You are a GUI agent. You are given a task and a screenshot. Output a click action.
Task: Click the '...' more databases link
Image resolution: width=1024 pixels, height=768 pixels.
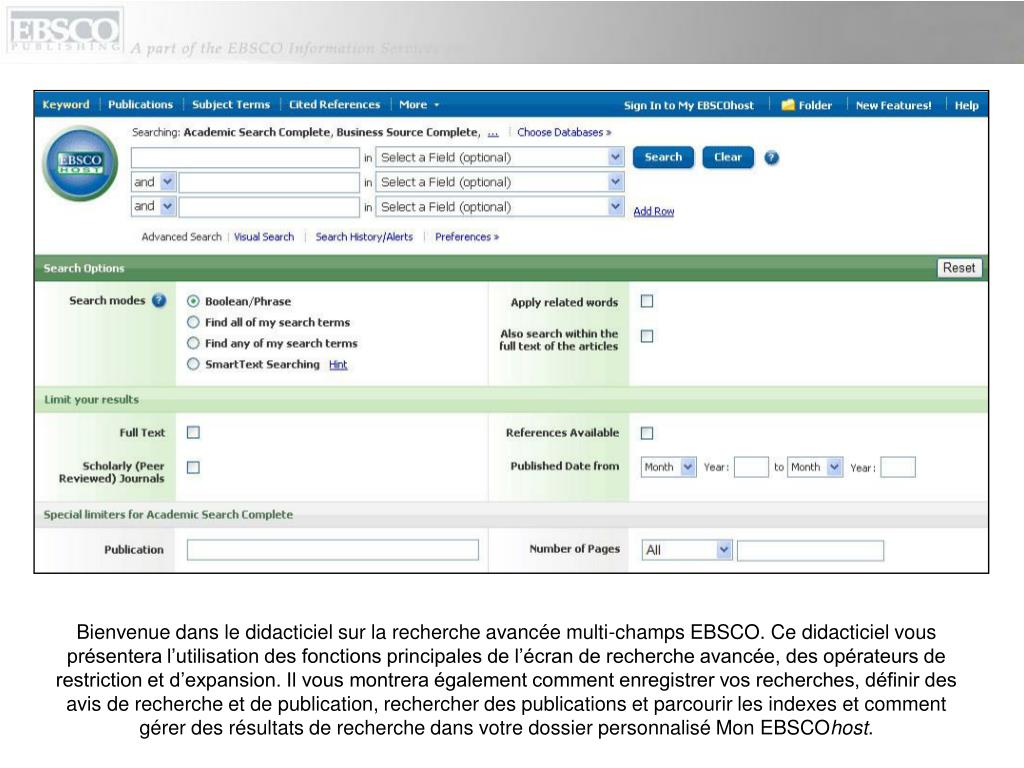click(x=493, y=133)
